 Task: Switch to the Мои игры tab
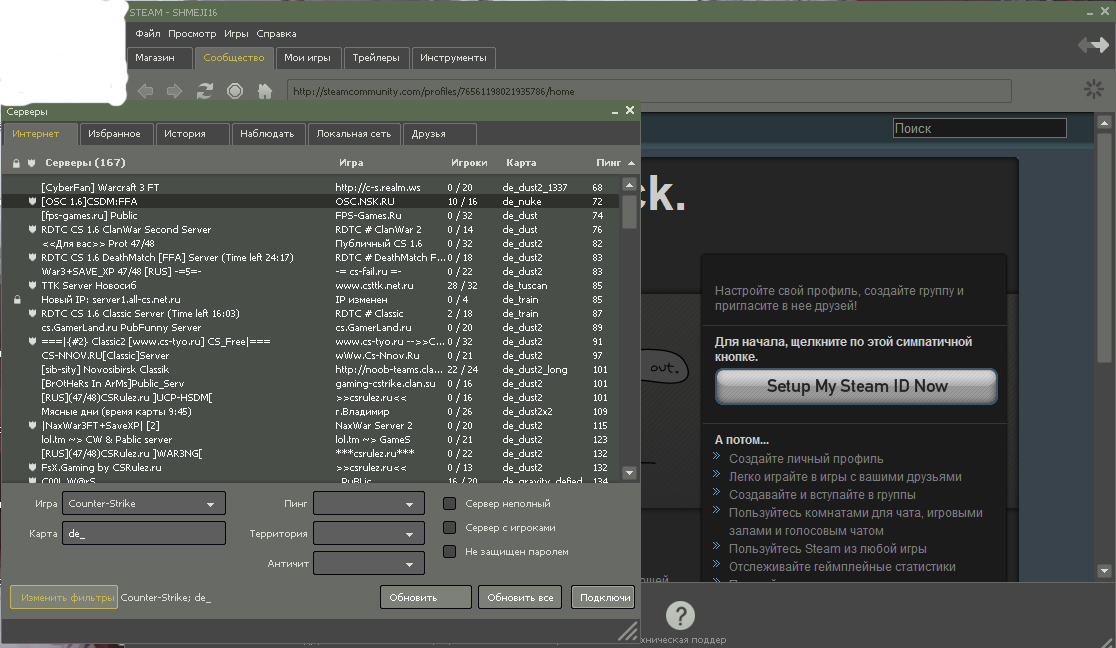point(307,58)
